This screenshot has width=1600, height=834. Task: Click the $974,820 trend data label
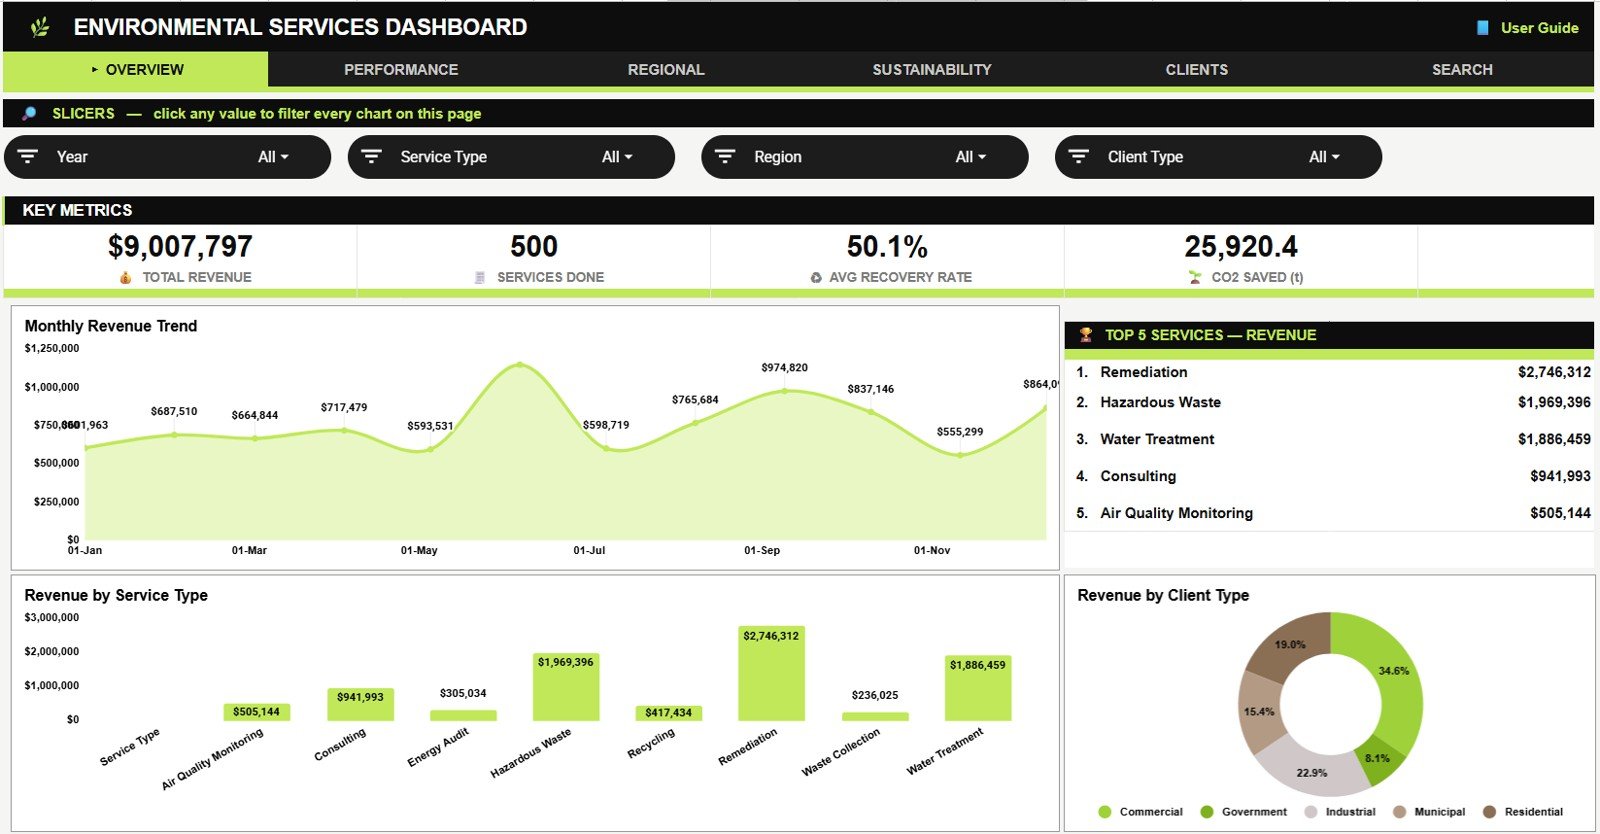click(x=784, y=368)
